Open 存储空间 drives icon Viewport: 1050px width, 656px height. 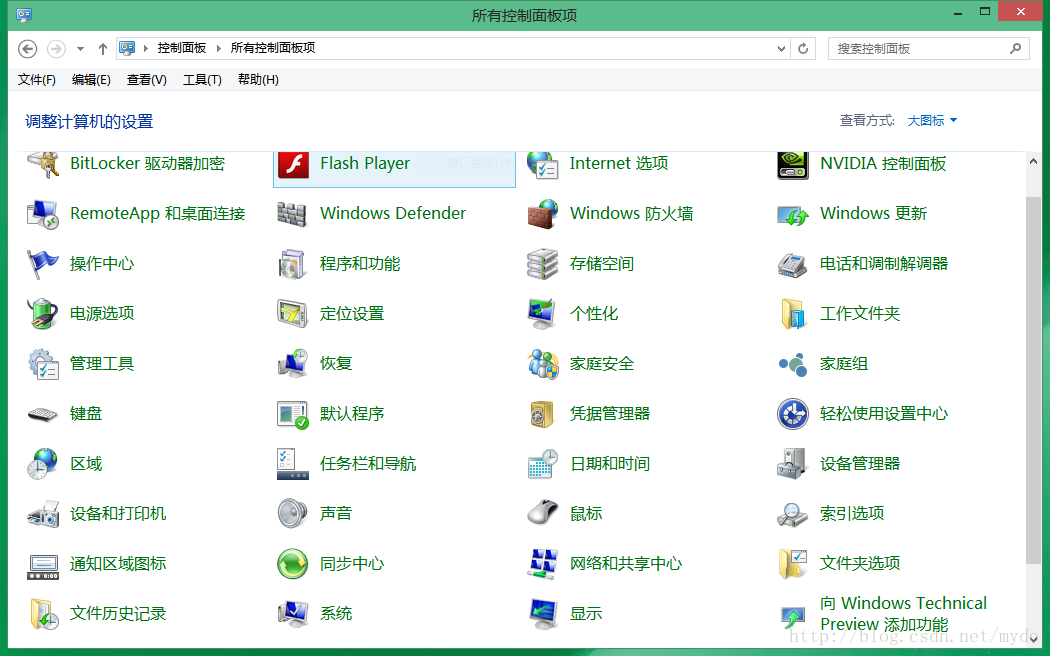[x=542, y=264]
